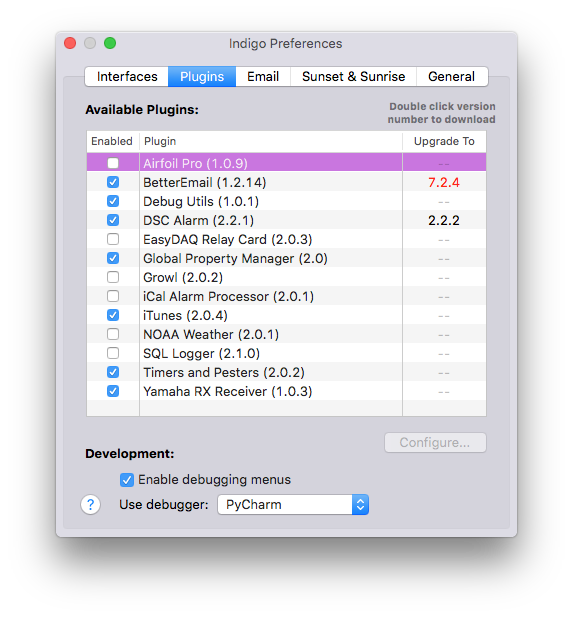Select Yamaha RX Receiver (1.0.3) name
The width and height of the screenshot is (573, 617).
click(227, 392)
